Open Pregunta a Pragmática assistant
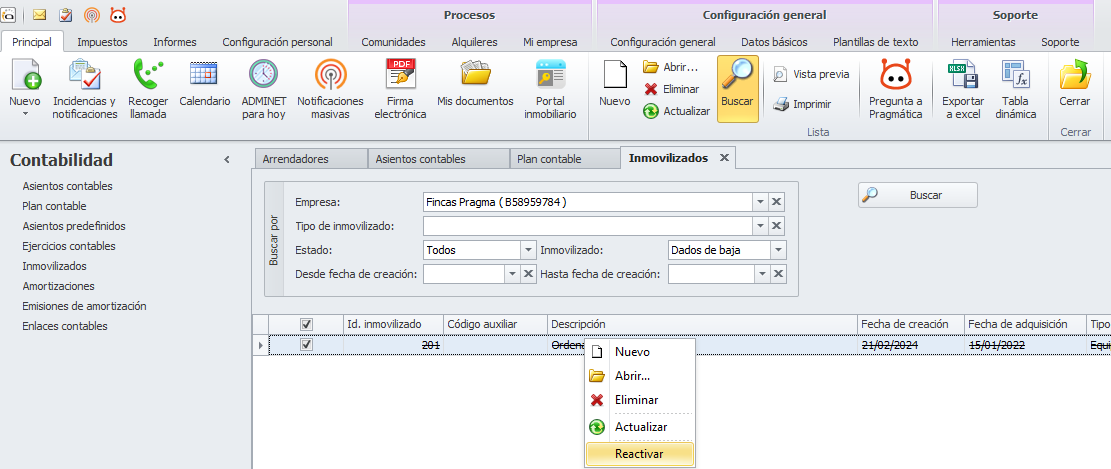The height and width of the screenshot is (469, 1111). click(896, 89)
